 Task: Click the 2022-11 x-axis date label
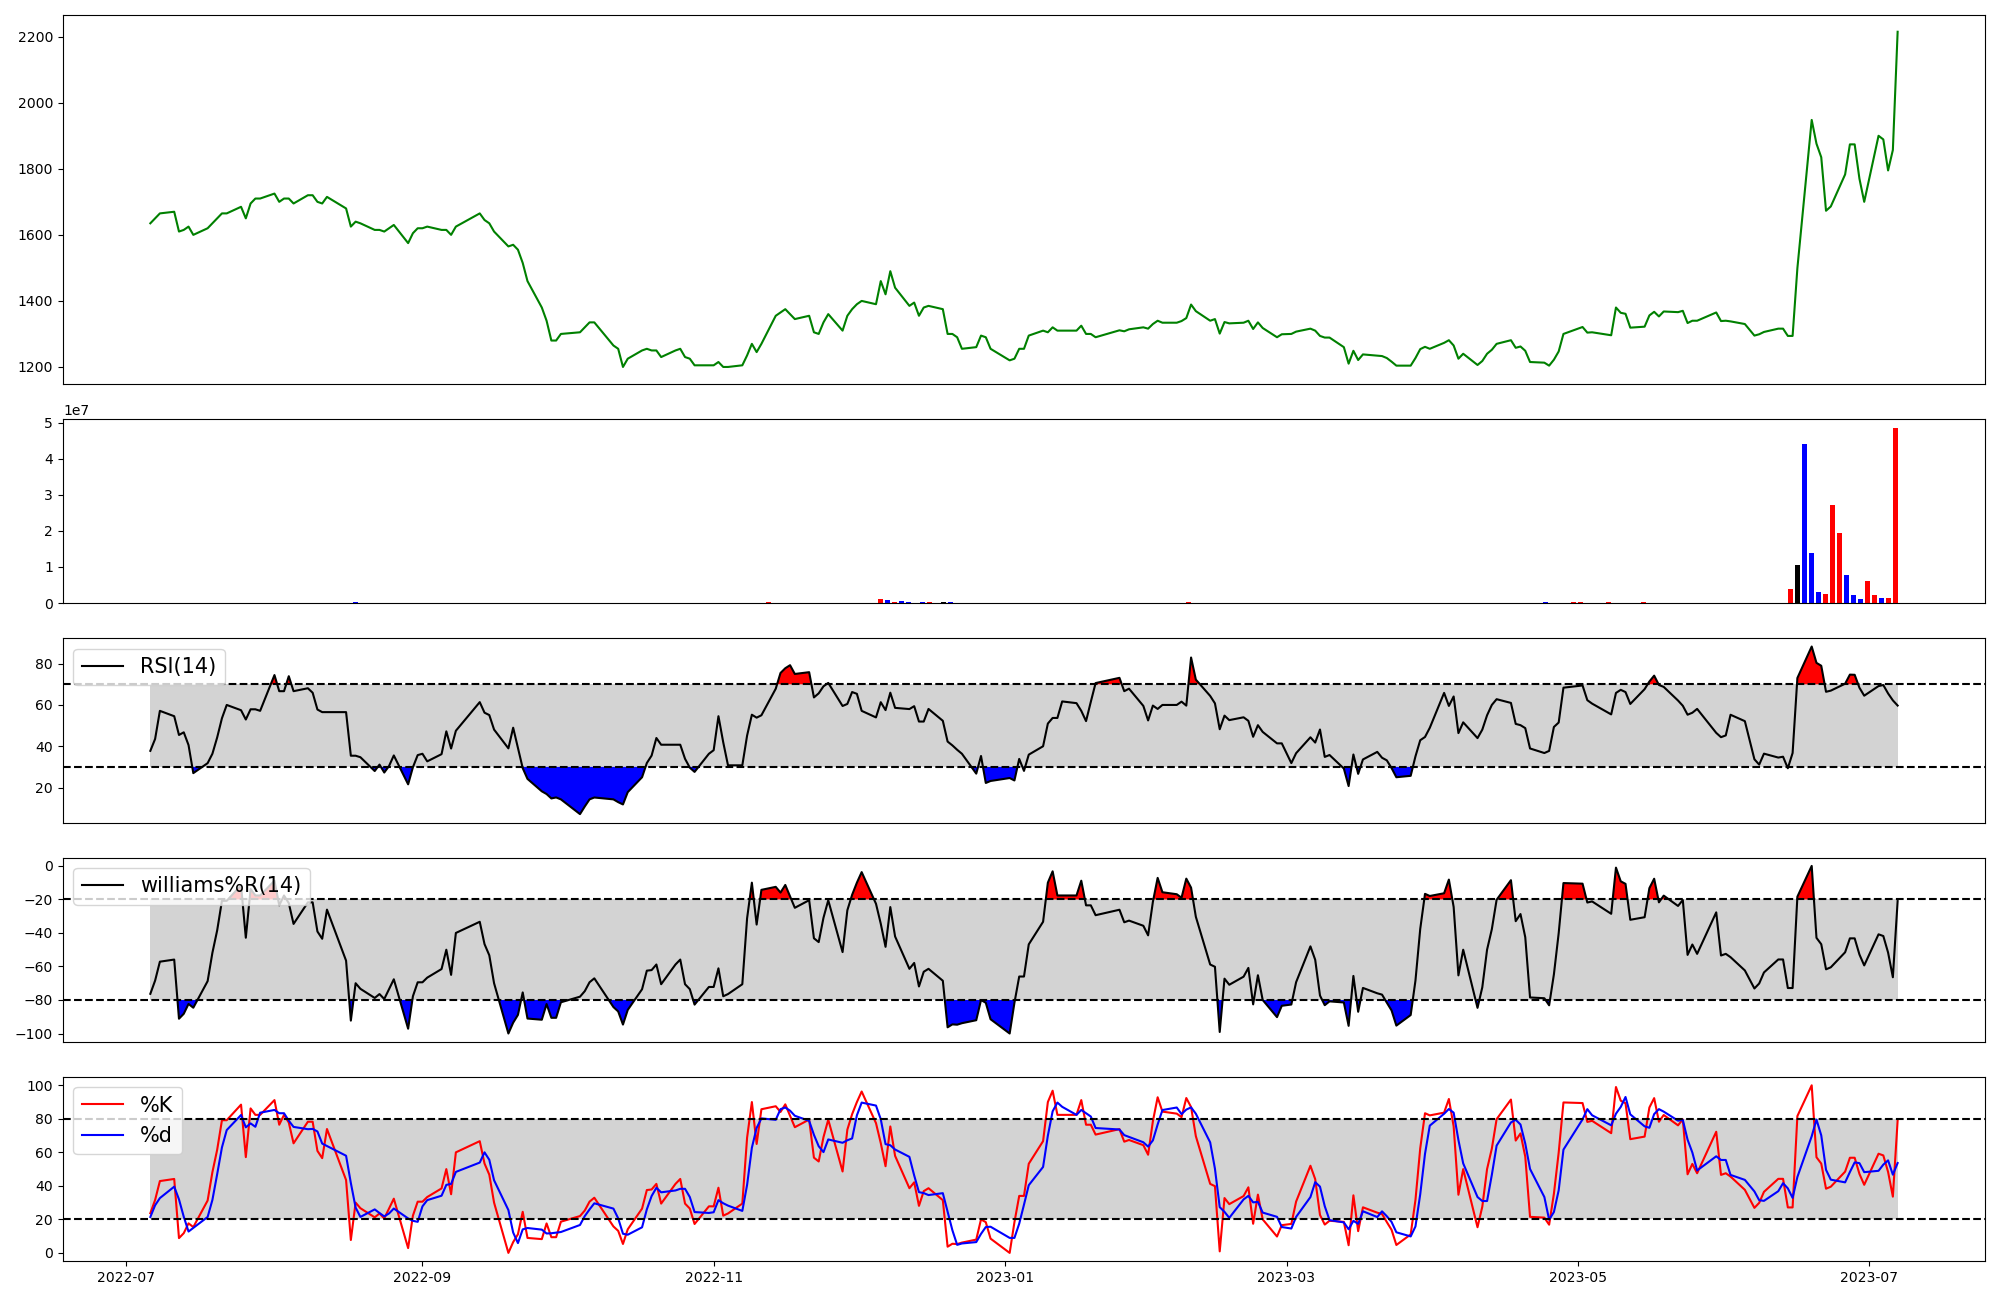click(x=714, y=1277)
